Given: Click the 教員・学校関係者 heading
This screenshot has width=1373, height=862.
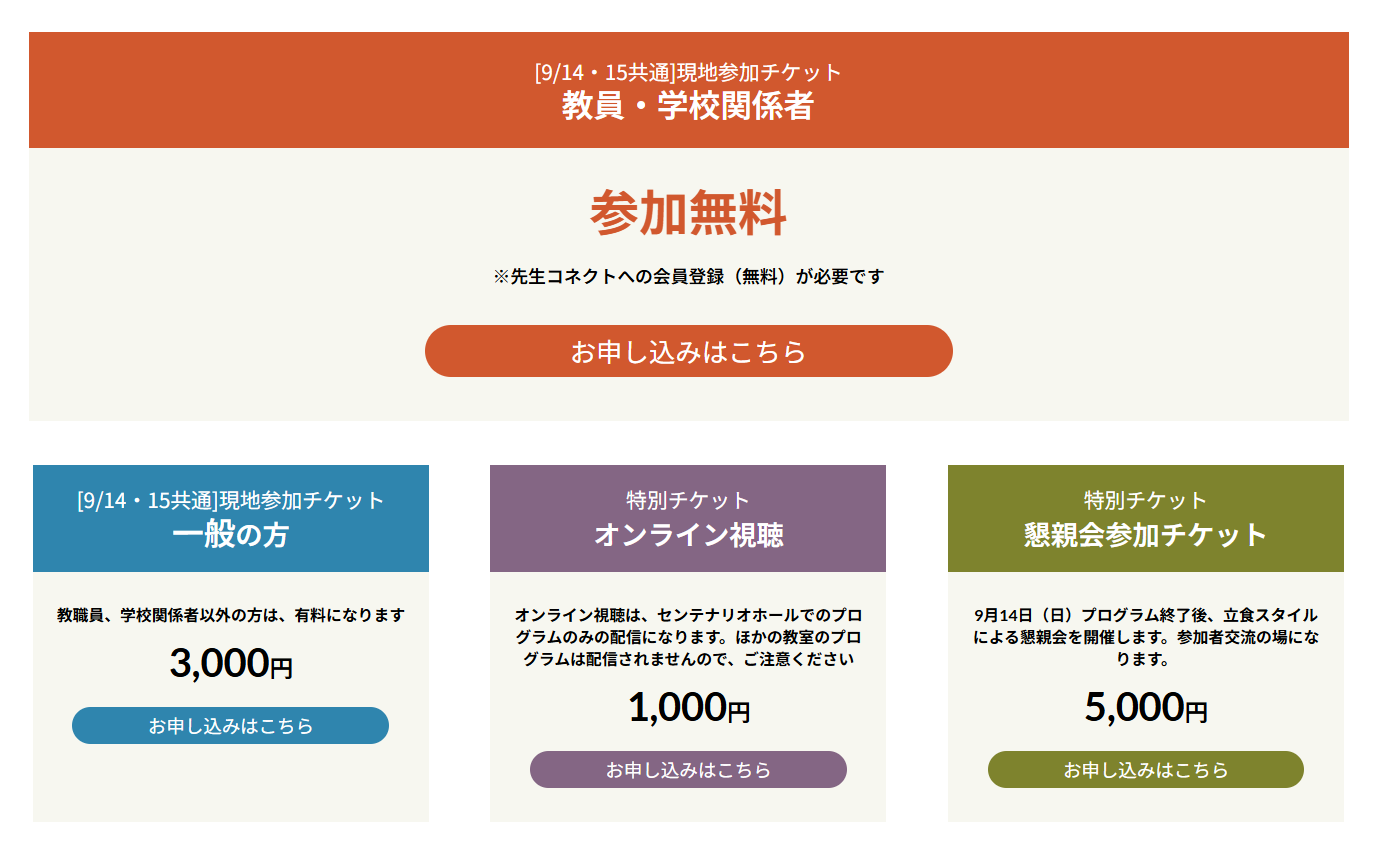Looking at the screenshot, I should tap(688, 106).
